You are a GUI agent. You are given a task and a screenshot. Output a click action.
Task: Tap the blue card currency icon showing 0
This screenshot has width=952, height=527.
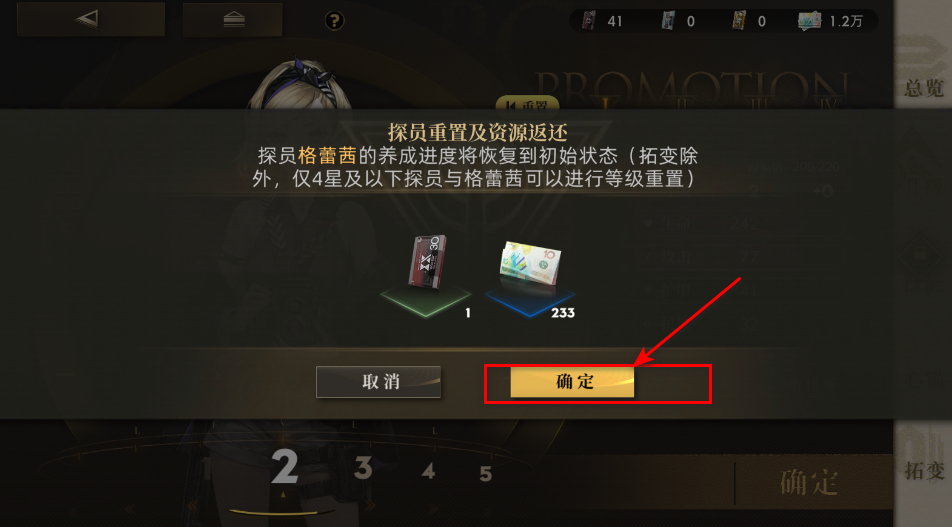668,21
